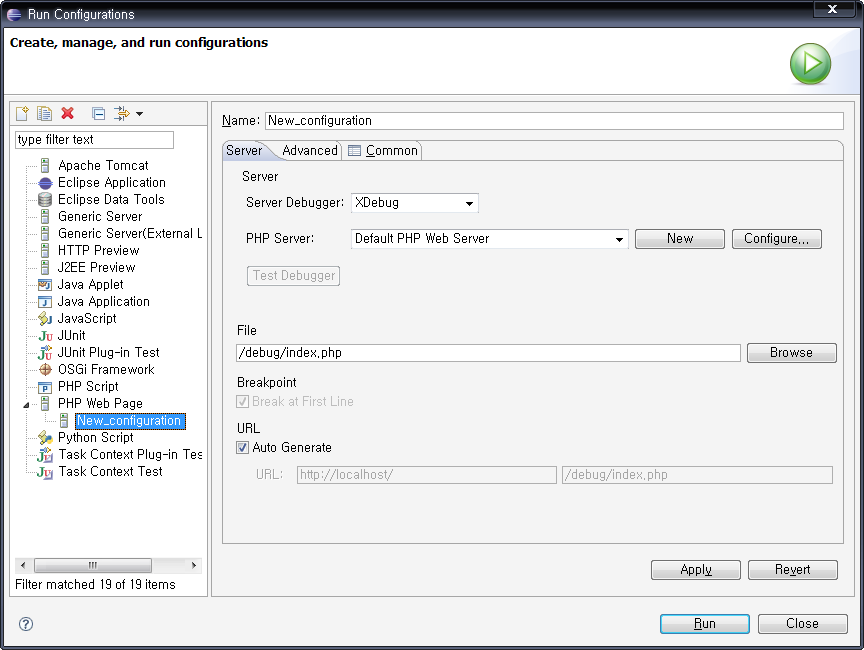This screenshot has width=864, height=650.
Task: Open the help question mark icon
Action: pyautogui.click(x=26, y=624)
